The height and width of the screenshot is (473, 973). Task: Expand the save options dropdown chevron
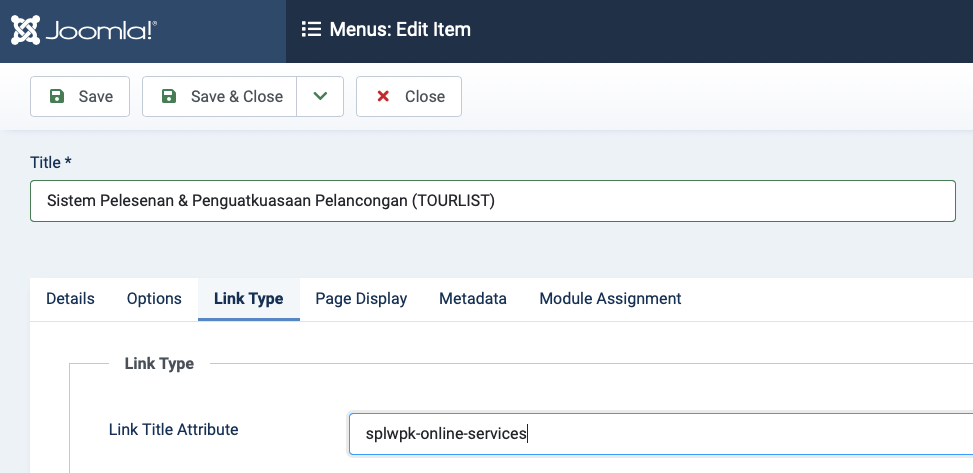click(320, 97)
